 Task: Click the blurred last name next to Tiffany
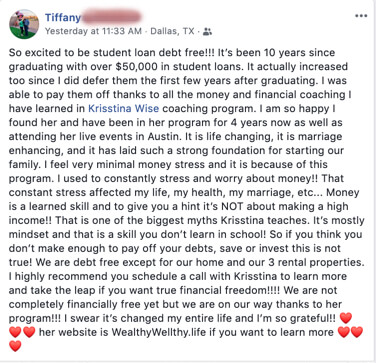pyautogui.click(x=111, y=17)
